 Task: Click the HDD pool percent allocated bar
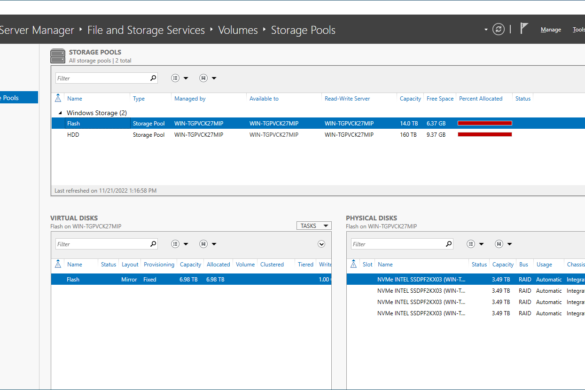pos(485,134)
